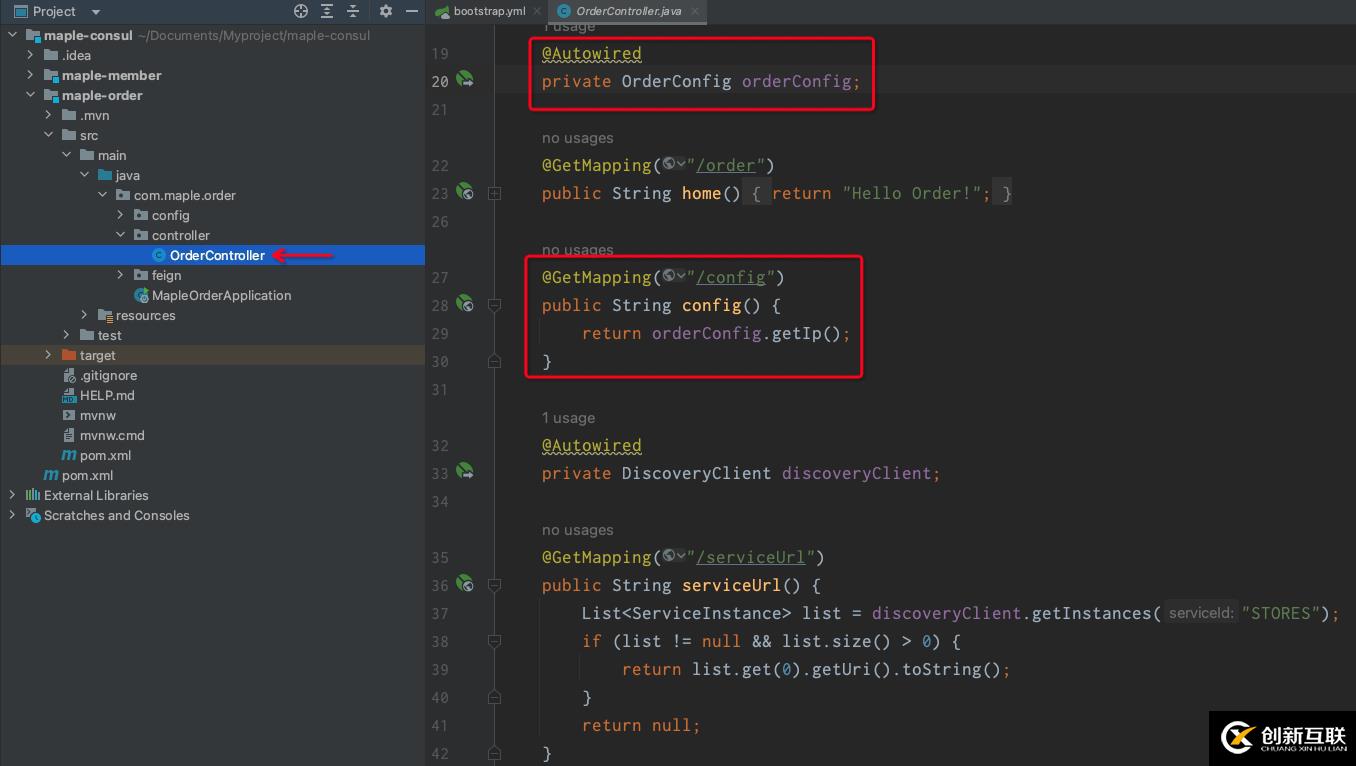Click the Collapse All icon in Project panel
Viewport: 1356px width, 766px height.
click(353, 11)
